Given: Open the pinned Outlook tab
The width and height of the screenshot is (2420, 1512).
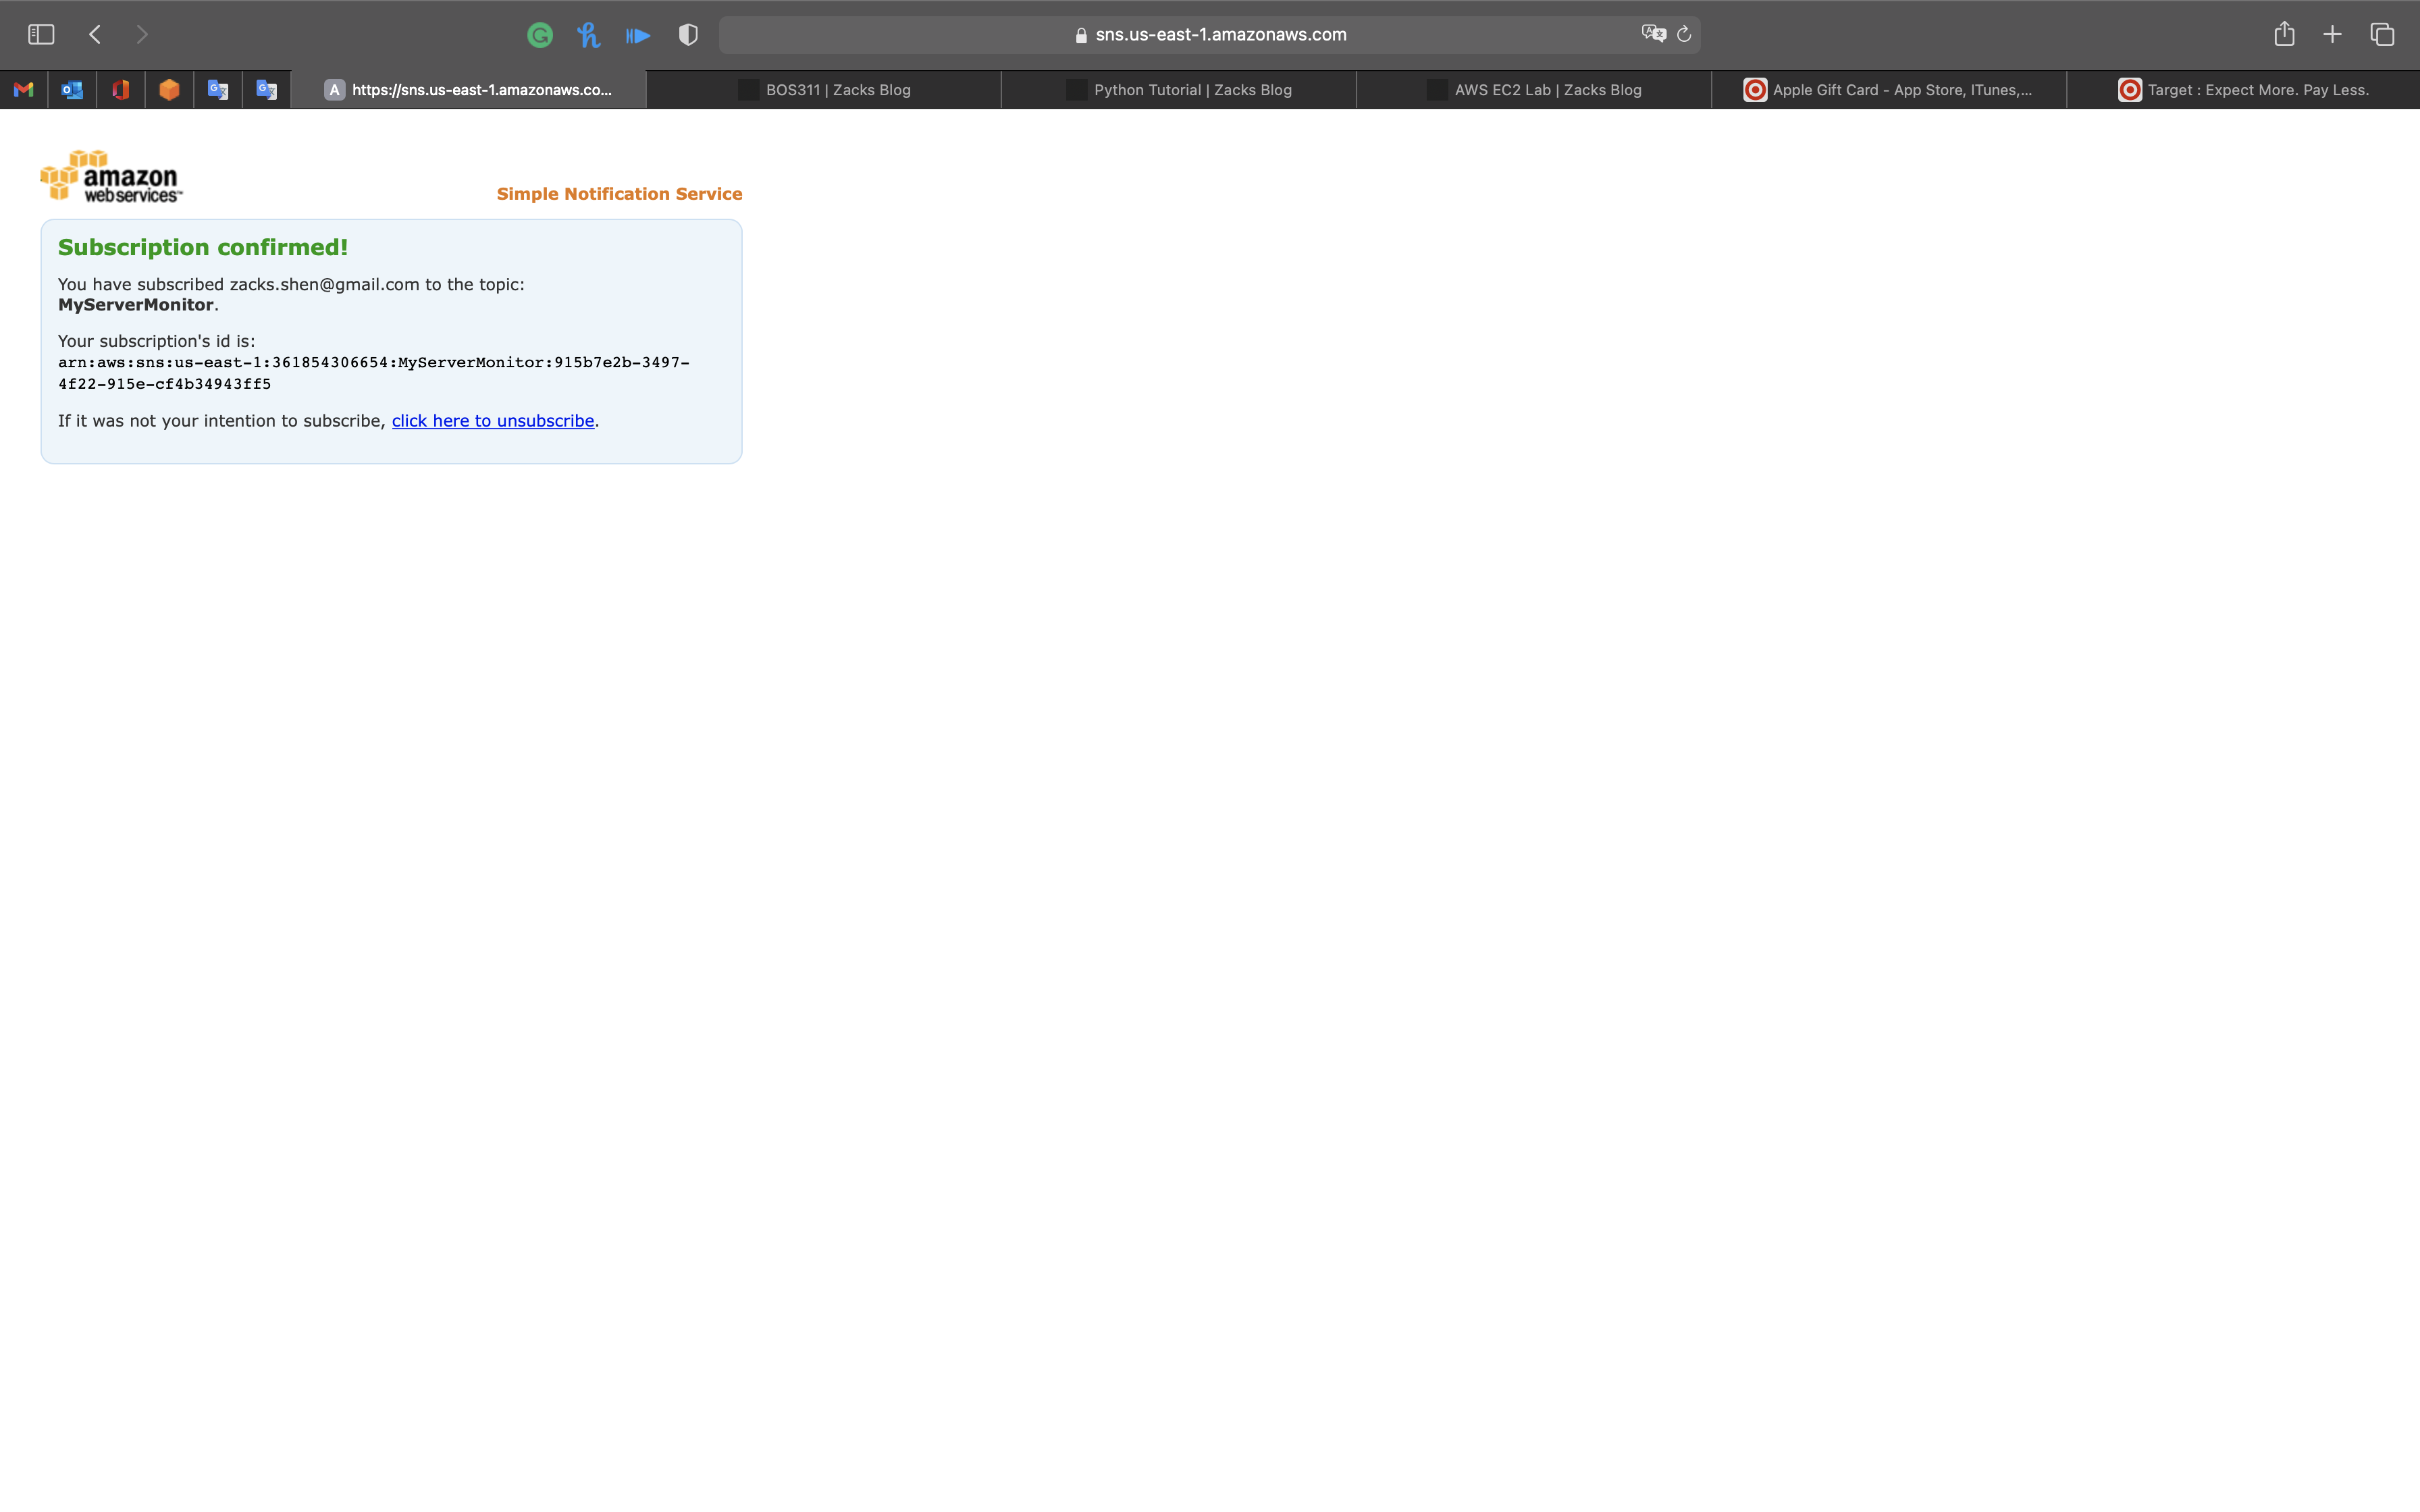Looking at the screenshot, I should pyautogui.click(x=72, y=90).
